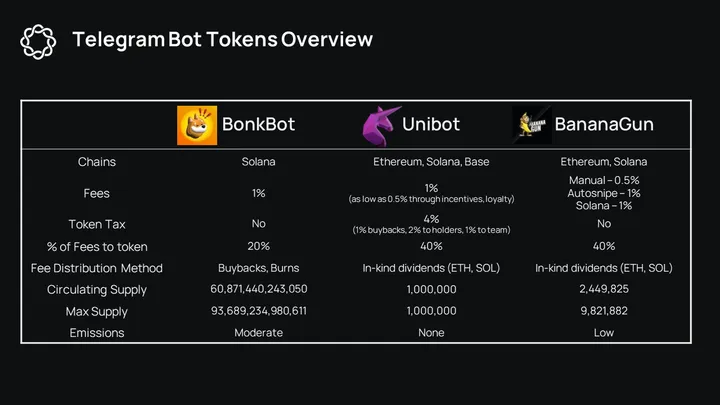Click Unibot's 4% token tax cell
The height and width of the screenshot is (405, 720).
click(x=431, y=219)
